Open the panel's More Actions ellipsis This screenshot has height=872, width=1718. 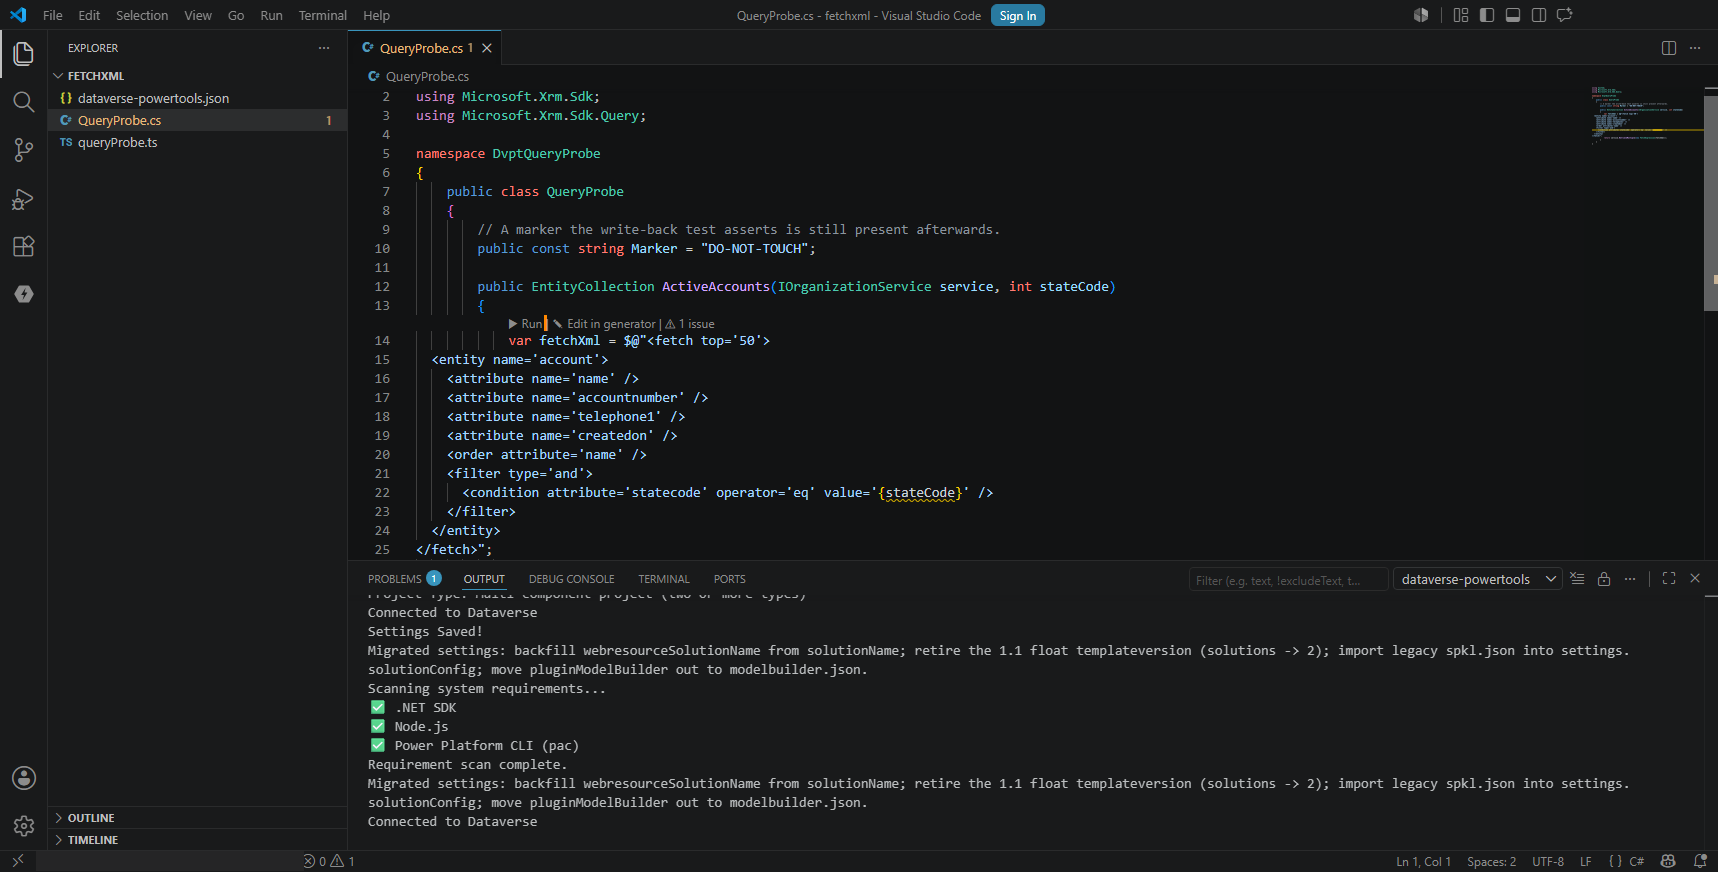1630,579
